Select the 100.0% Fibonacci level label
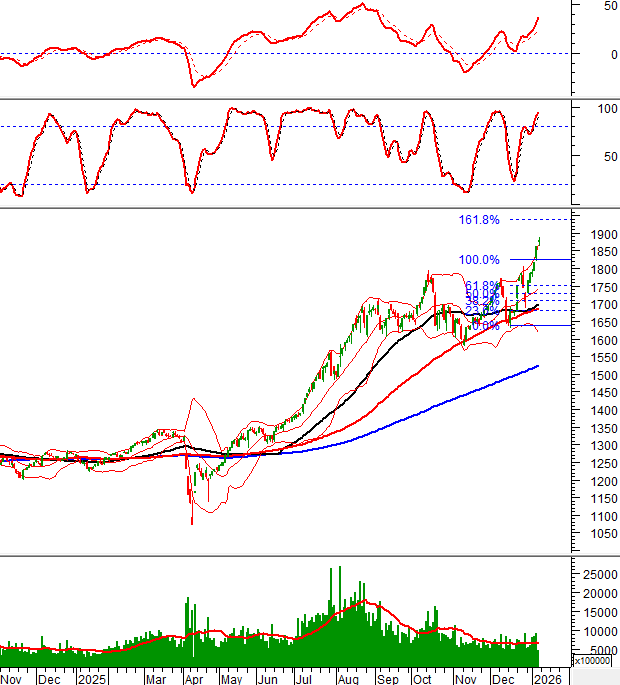Image resolution: width=620 pixels, height=685 pixels. (x=478, y=260)
